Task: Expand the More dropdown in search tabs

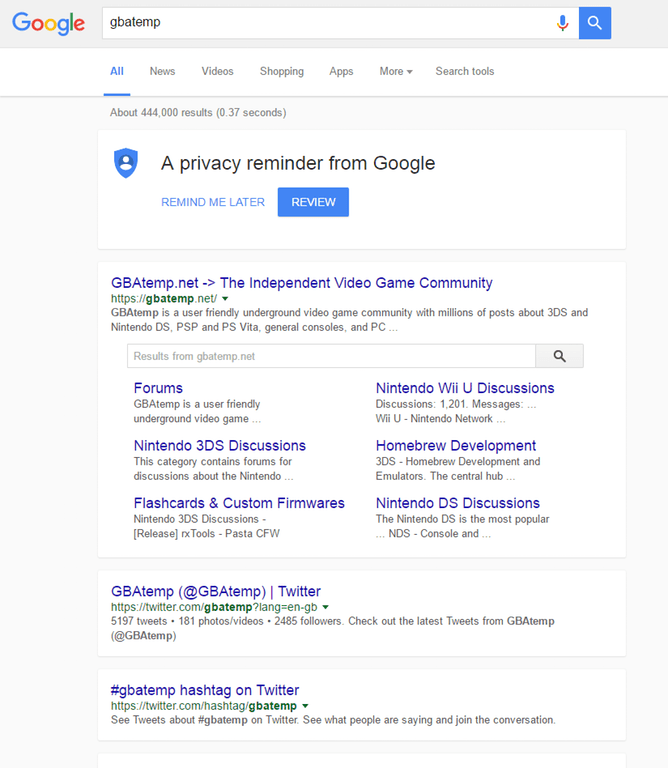Action: [396, 72]
